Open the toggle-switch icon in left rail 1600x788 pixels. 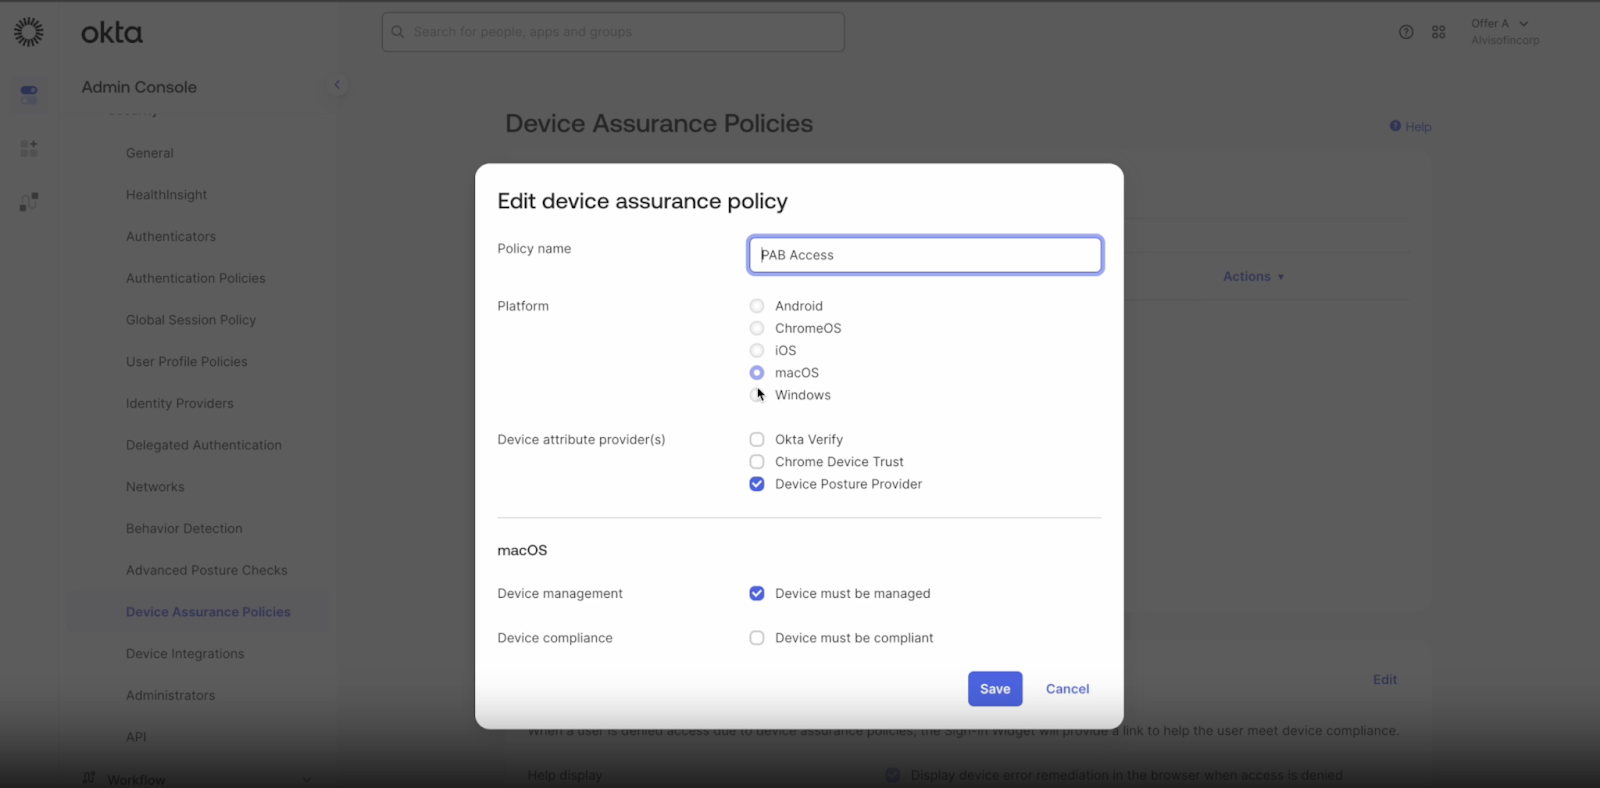(29, 94)
